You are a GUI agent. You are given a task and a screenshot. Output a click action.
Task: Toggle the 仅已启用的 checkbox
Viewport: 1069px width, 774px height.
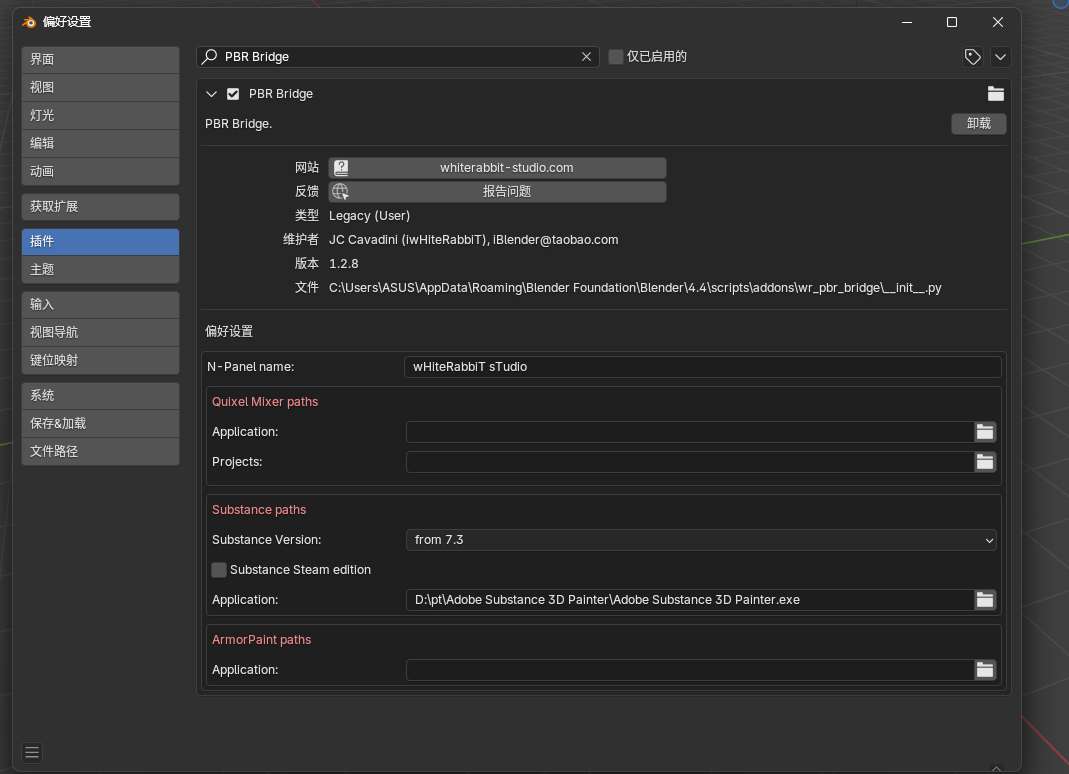pyautogui.click(x=616, y=57)
